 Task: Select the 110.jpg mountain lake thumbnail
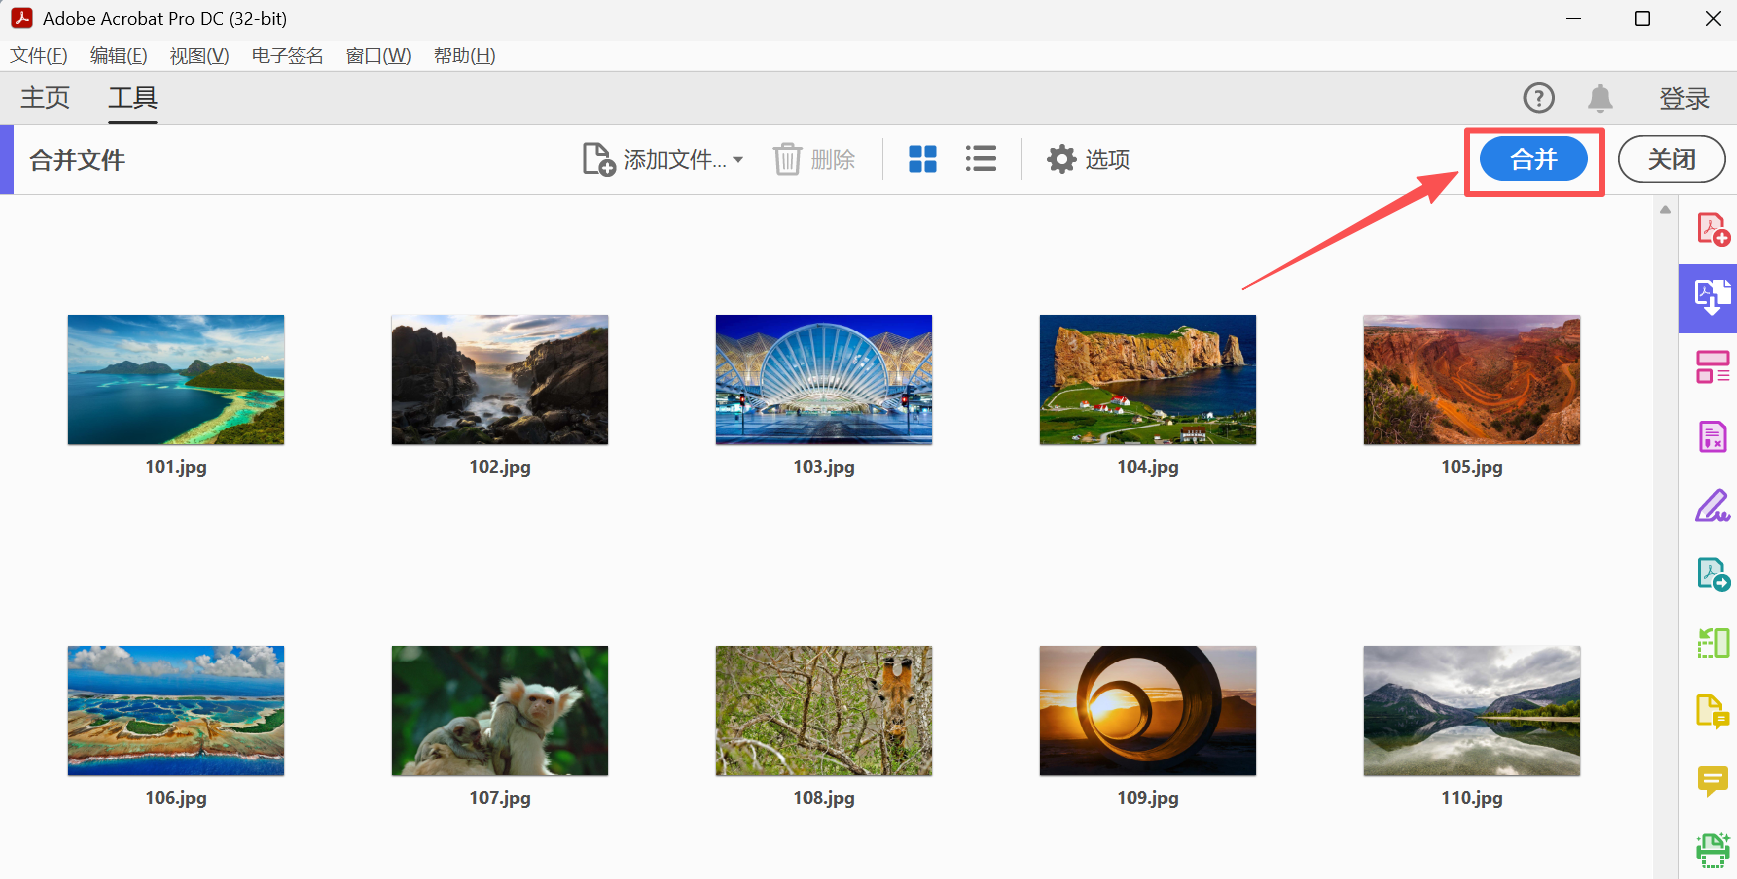1472,711
